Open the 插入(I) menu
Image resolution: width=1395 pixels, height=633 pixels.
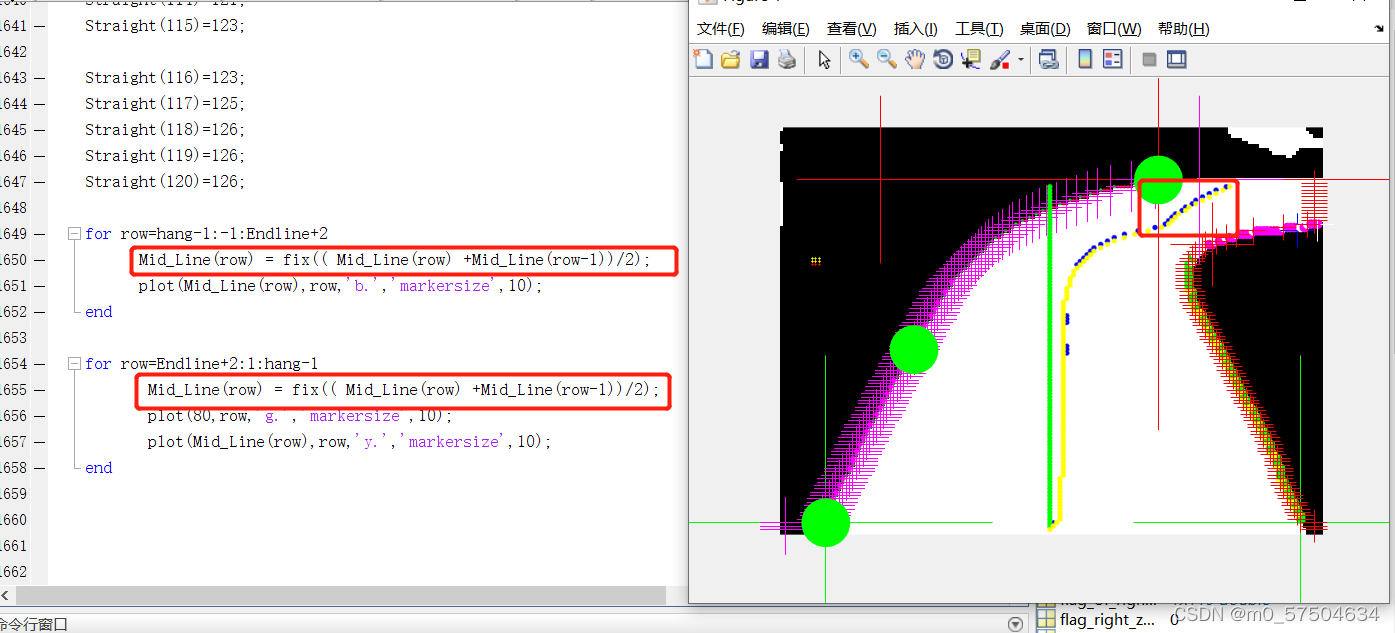coord(916,29)
